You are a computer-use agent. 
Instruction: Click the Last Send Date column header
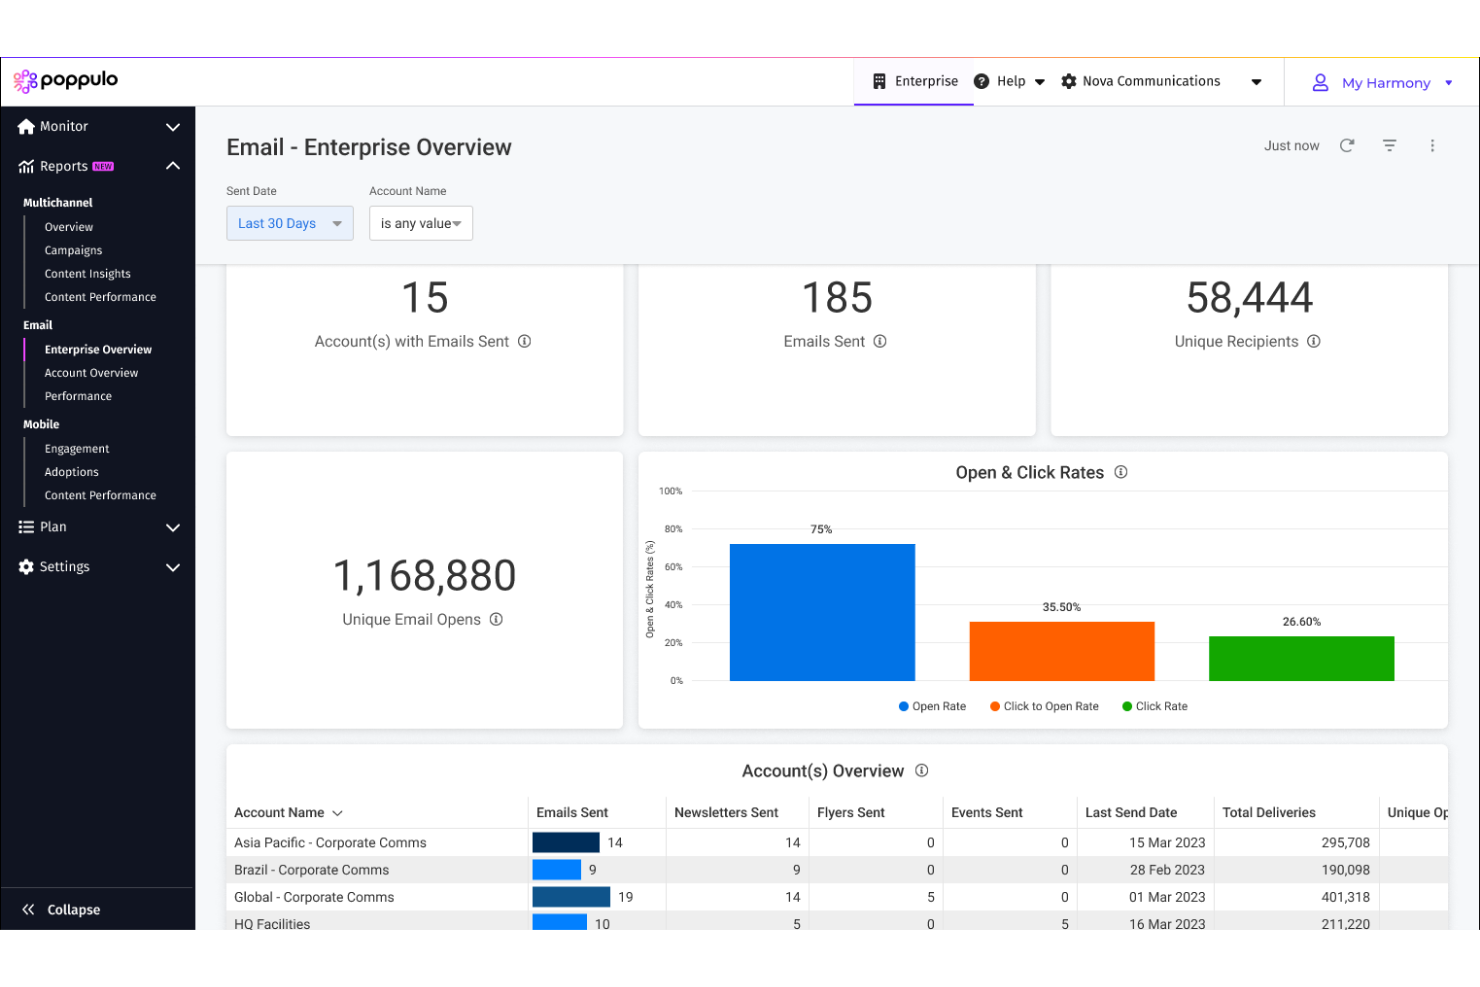[x=1131, y=813]
